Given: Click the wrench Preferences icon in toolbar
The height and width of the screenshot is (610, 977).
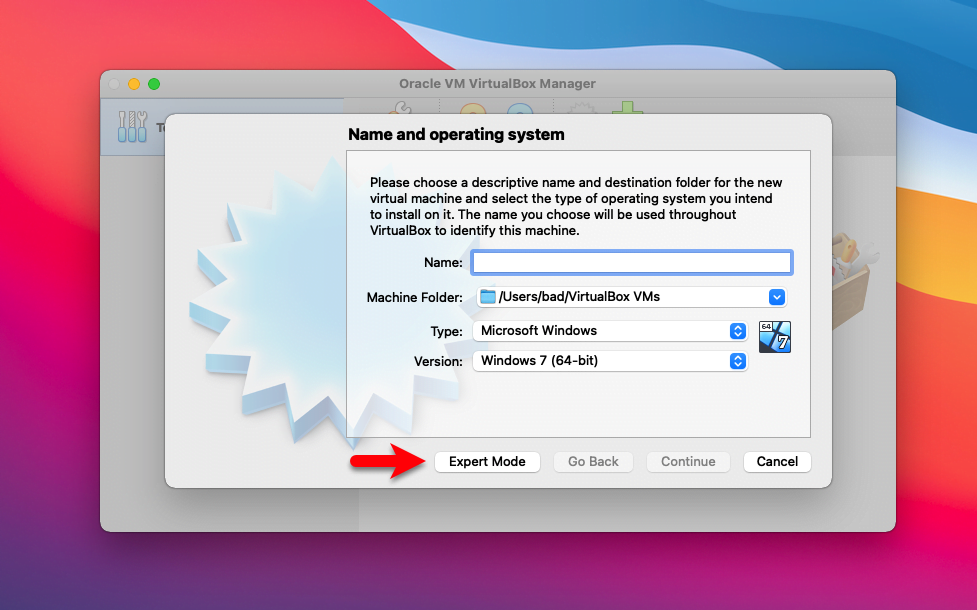Looking at the screenshot, I should [x=400, y=108].
